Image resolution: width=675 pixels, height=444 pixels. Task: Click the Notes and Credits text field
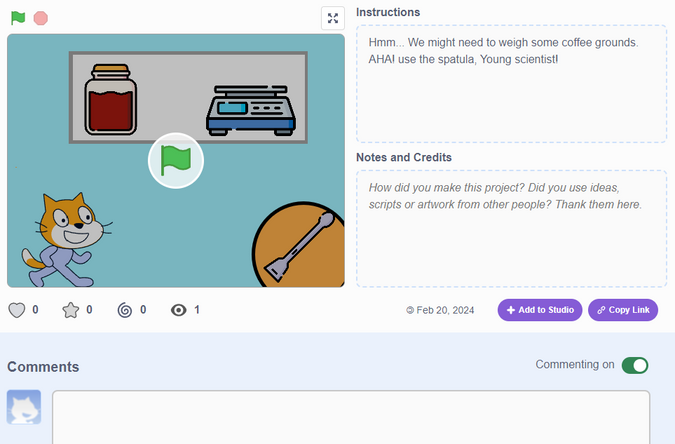click(x=511, y=229)
